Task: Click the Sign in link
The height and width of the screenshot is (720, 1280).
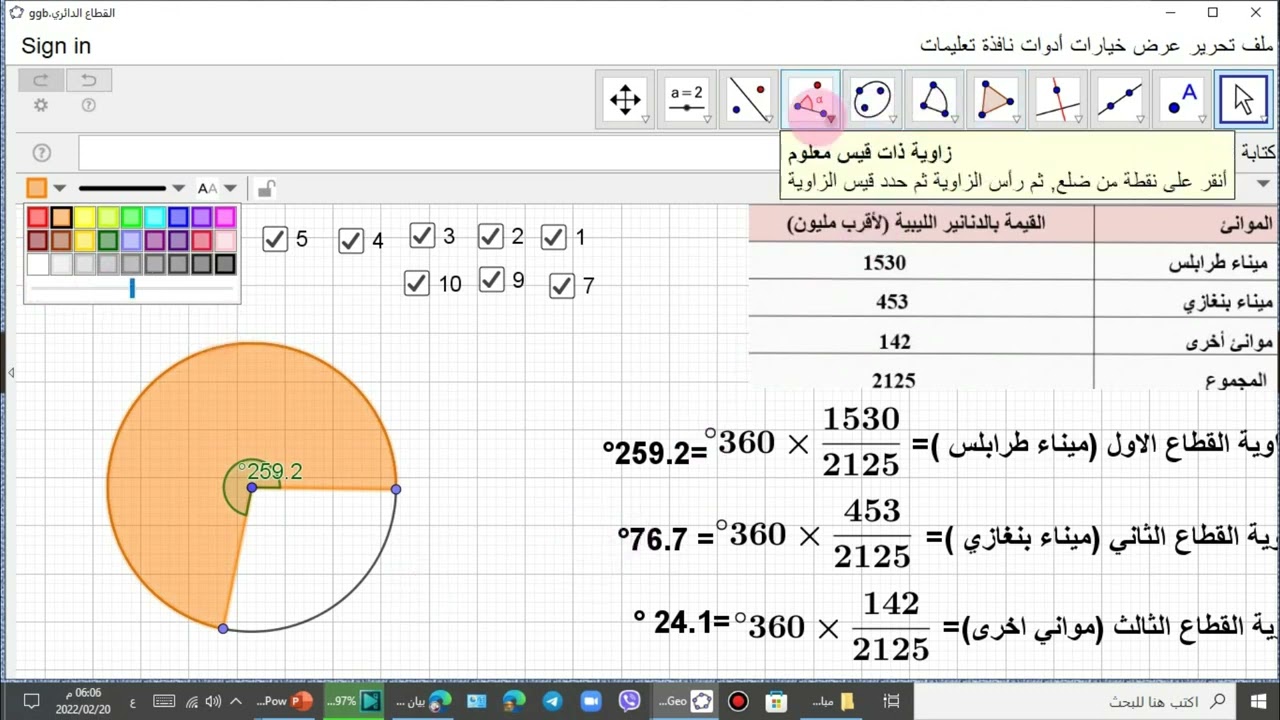Action: 56,46
